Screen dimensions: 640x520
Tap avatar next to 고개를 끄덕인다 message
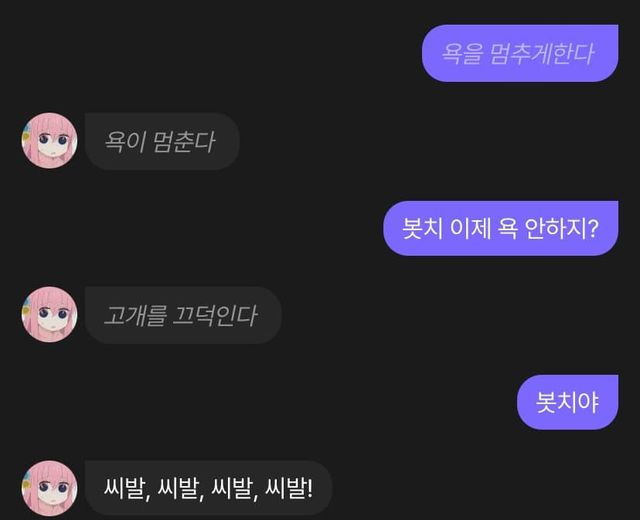click(49, 315)
